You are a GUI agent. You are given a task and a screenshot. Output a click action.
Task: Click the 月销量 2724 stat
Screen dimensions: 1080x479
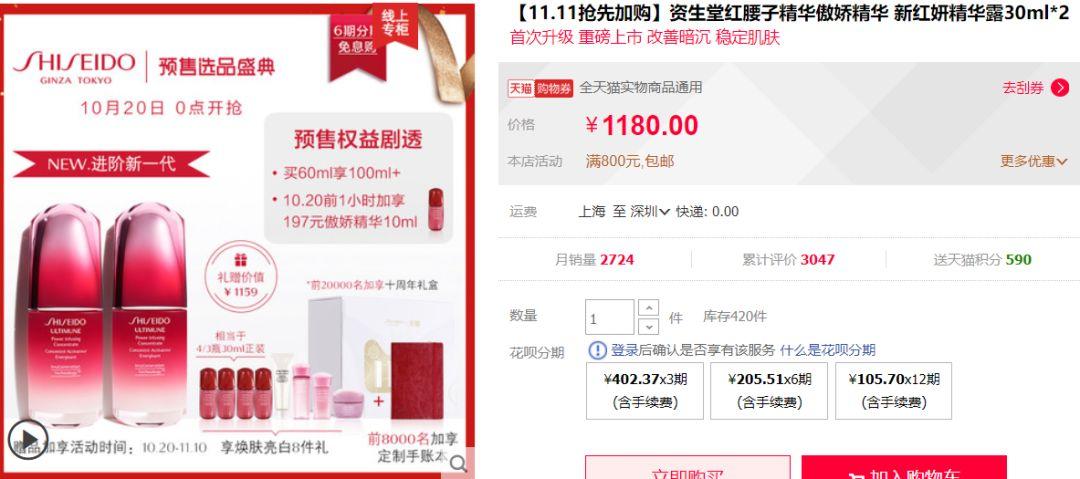point(594,260)
